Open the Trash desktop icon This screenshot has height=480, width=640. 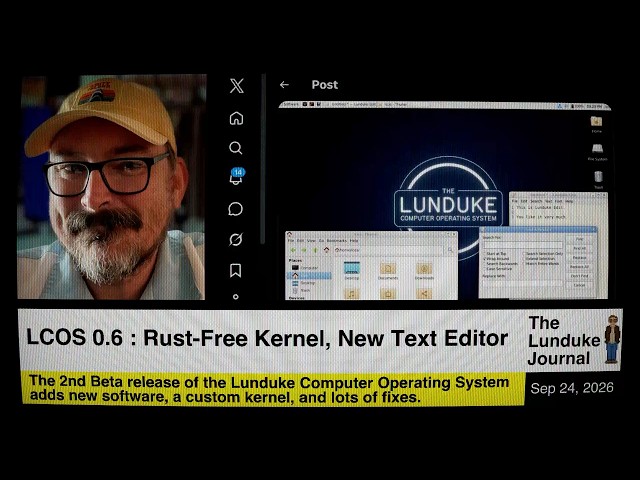pos(598,179)
